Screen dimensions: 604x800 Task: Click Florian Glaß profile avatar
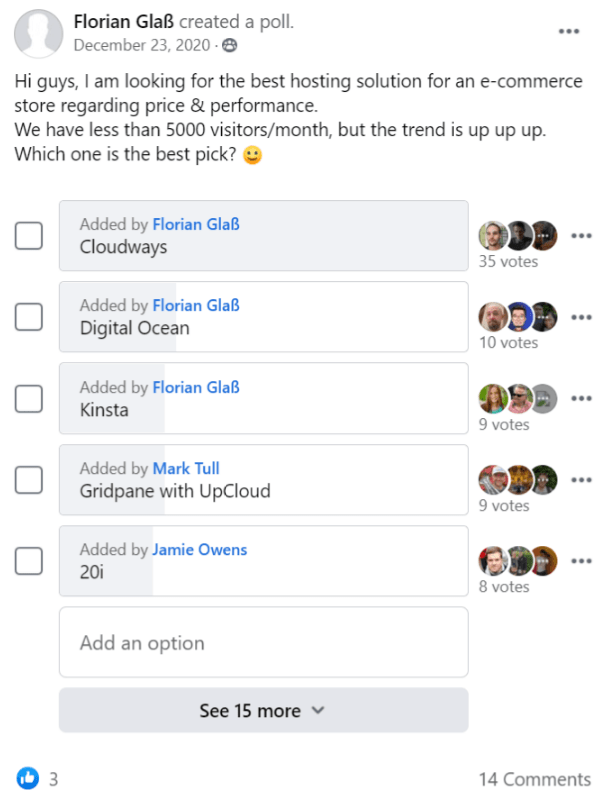coord(38,33)
